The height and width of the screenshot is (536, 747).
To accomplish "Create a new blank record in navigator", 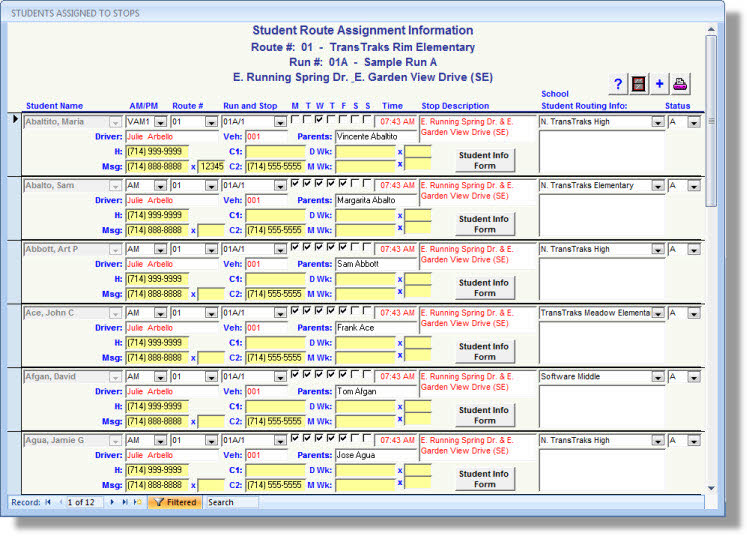I will (x=138, y=502).
